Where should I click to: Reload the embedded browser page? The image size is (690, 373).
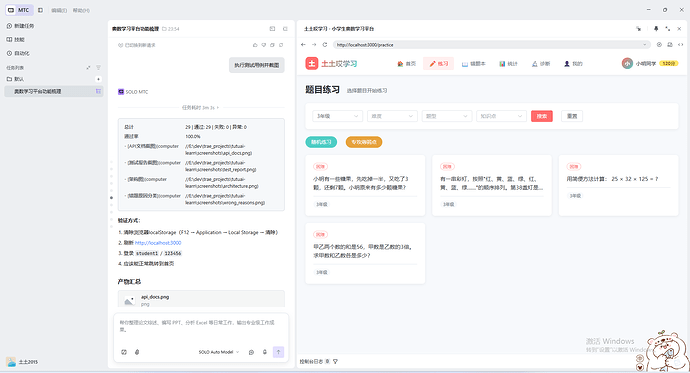coord(325,44)
